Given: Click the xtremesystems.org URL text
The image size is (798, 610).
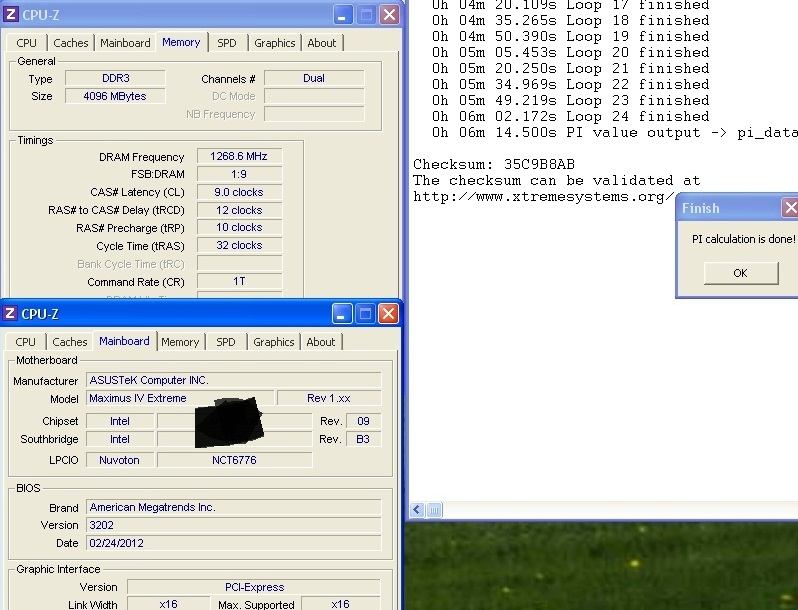Looking at the screenshot, I should coord(544,197).
